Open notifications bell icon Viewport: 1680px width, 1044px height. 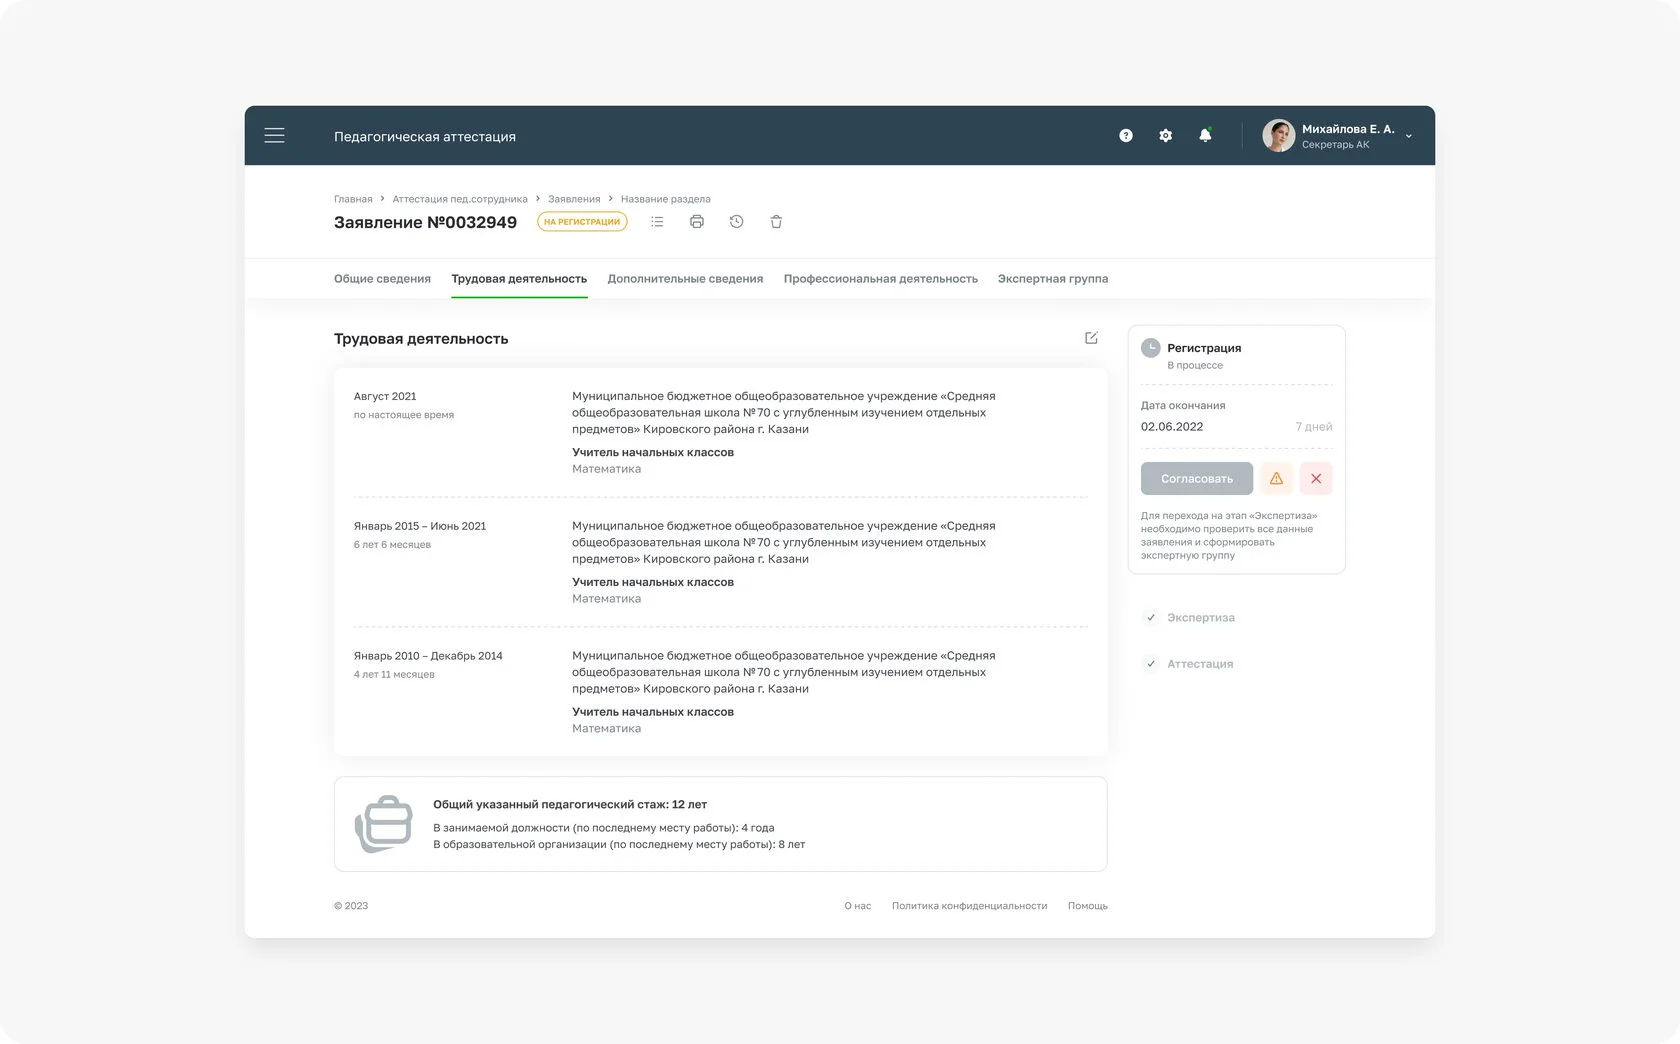(x=1205, y=135)
